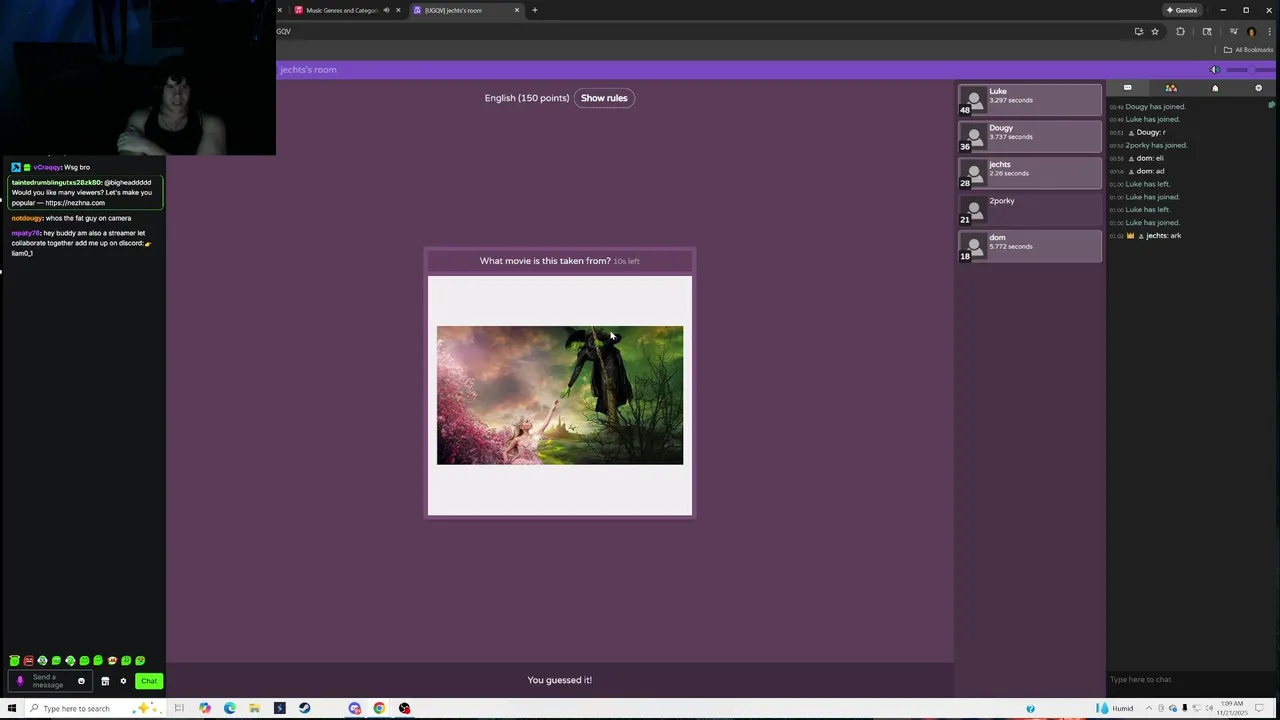Open the shop icon in stream chat

pos(105,681)
